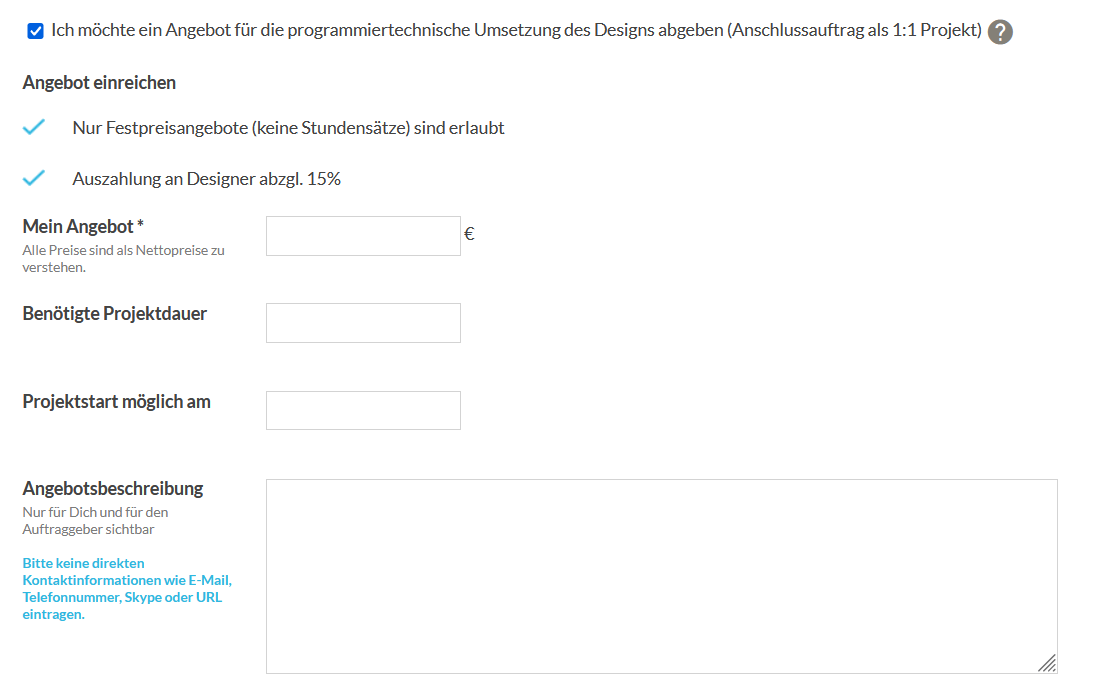The height and width of the screenshot is (692, 1093).
Task: Click the blue Kontaktinformationen notice text
Action: click(x=127, y=589)
